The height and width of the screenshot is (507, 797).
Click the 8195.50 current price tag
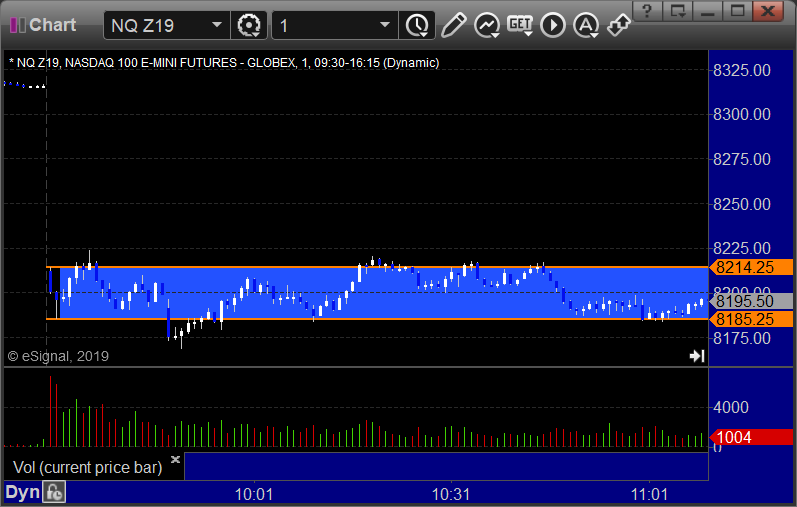[751, 301]
